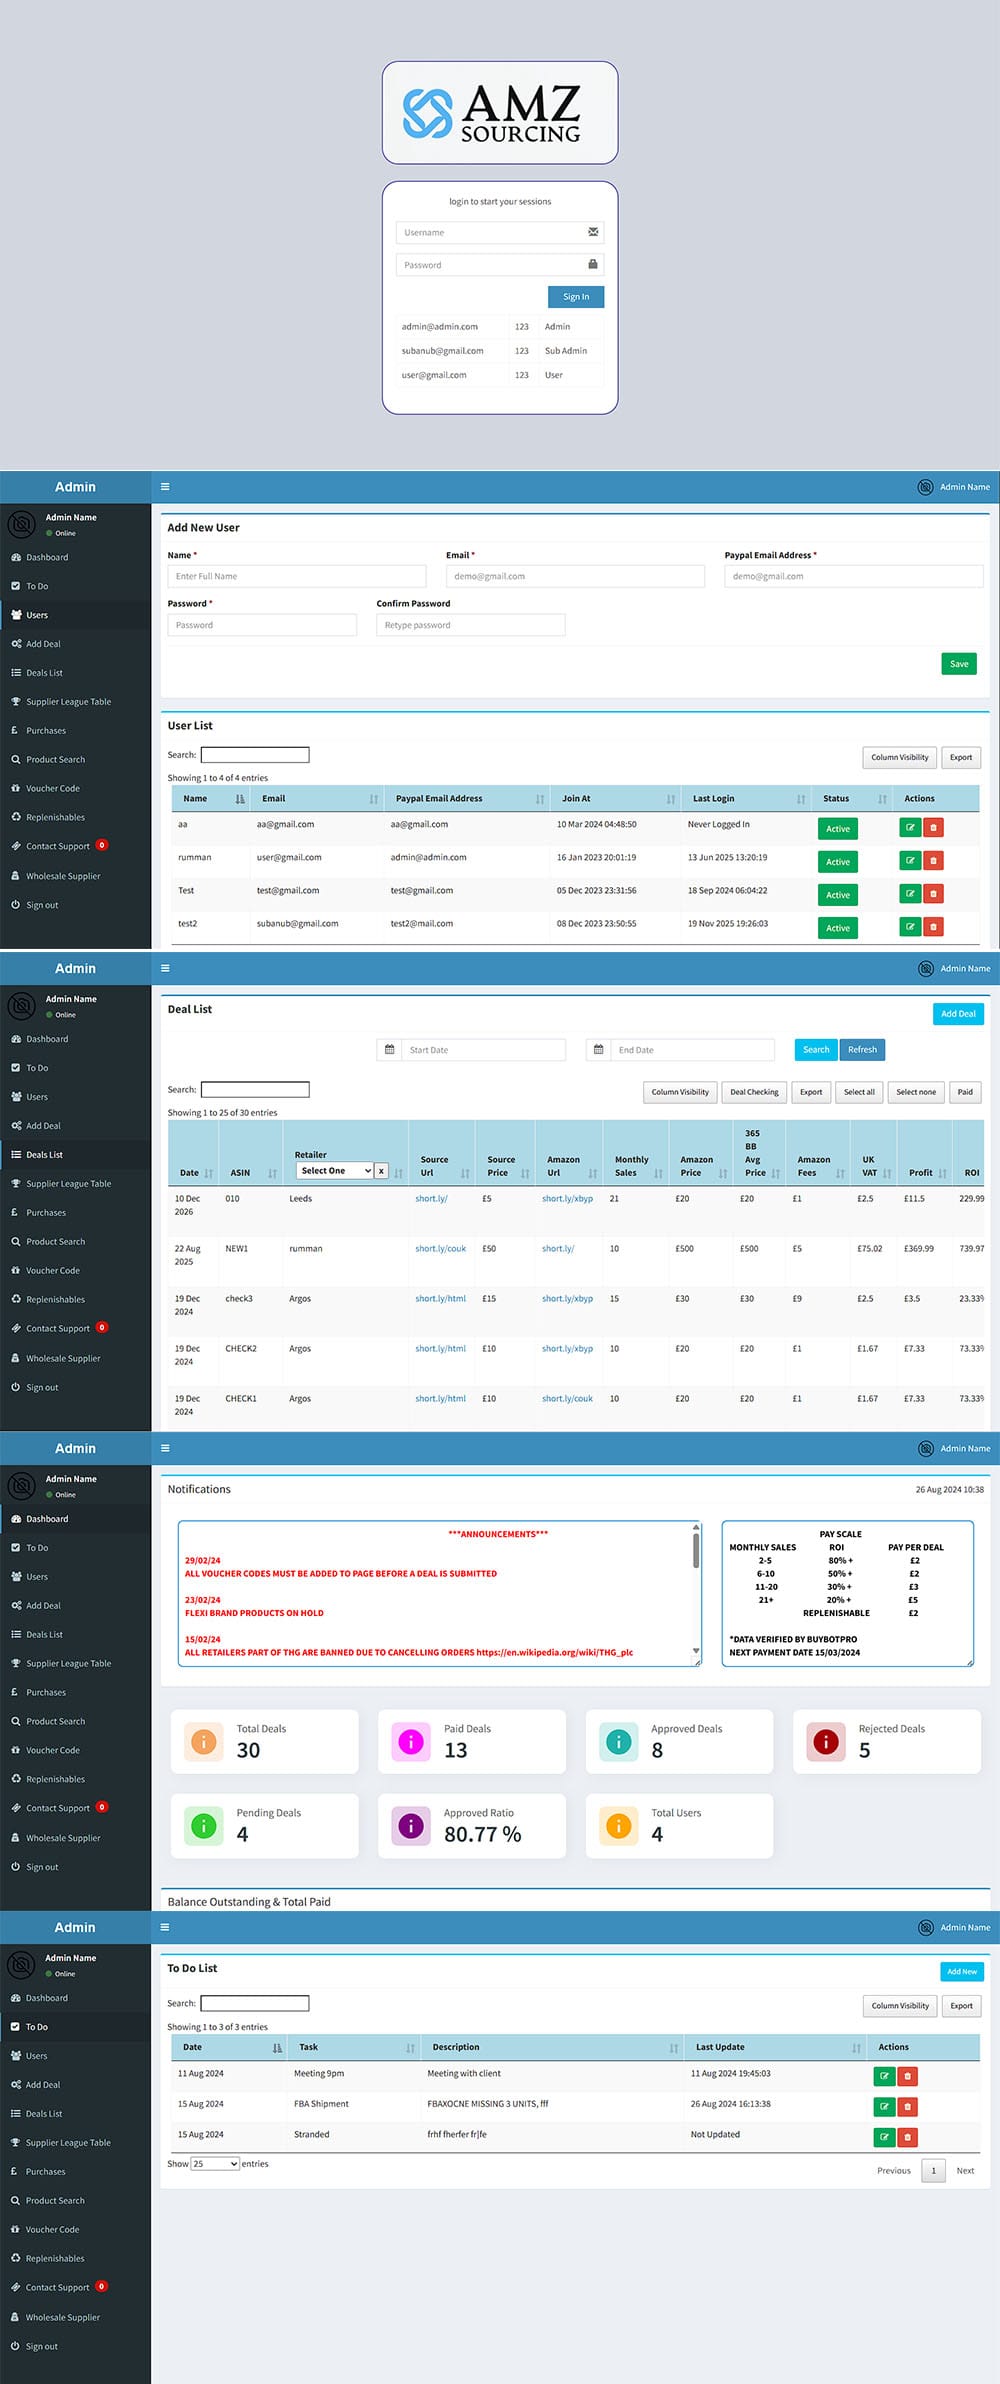Delete user test2 with the trash icon

pos(933,927)
